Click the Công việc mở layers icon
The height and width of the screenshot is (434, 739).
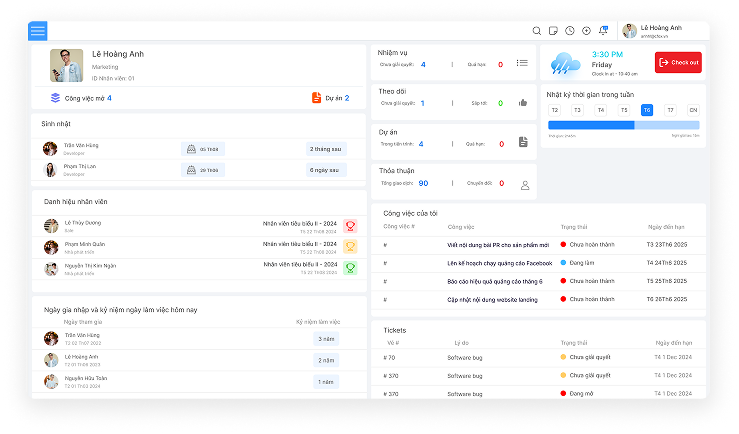tap(55, 98)
